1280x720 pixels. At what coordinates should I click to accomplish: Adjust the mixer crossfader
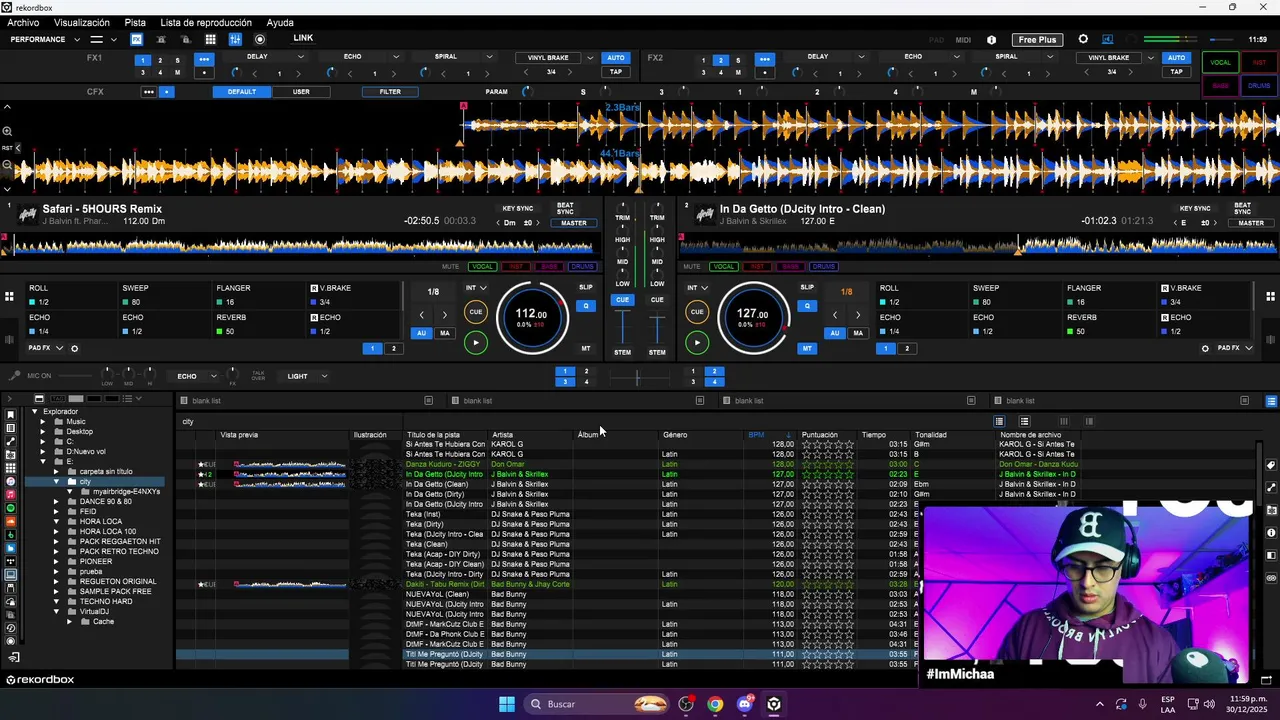[637, 377]
